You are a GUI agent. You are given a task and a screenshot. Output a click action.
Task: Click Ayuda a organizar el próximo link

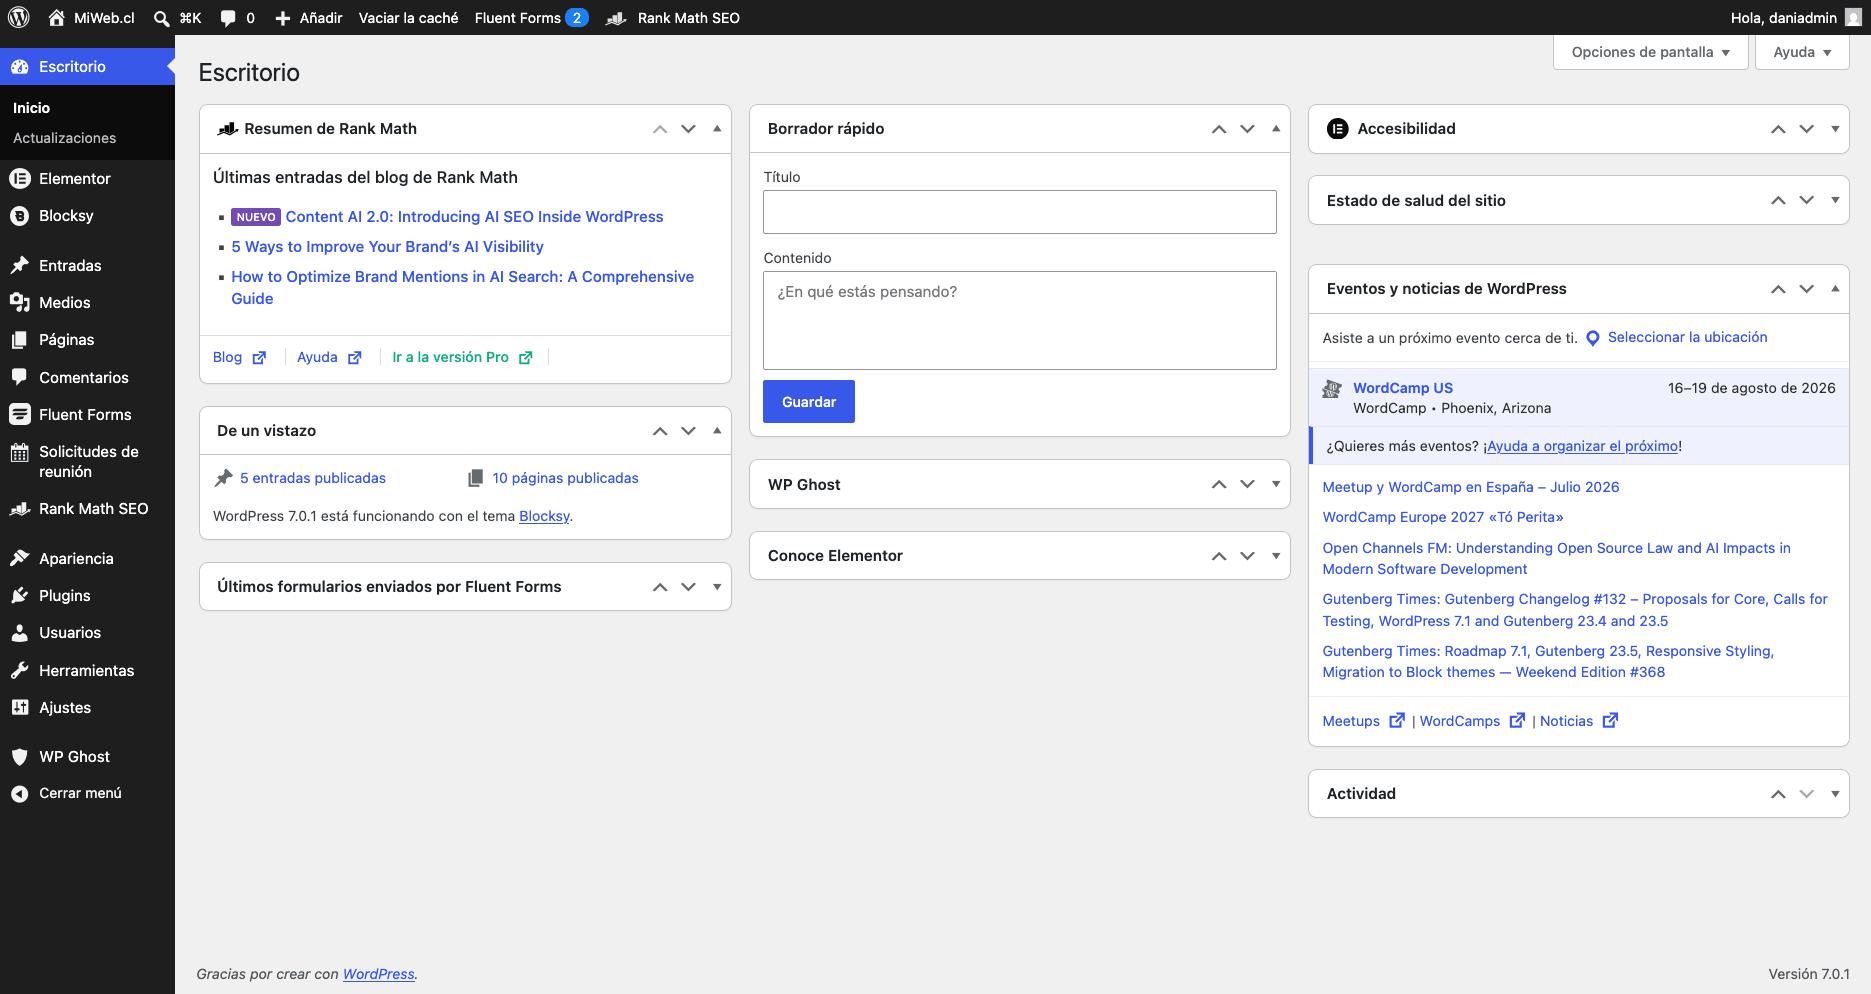[x=1582, y=446]
